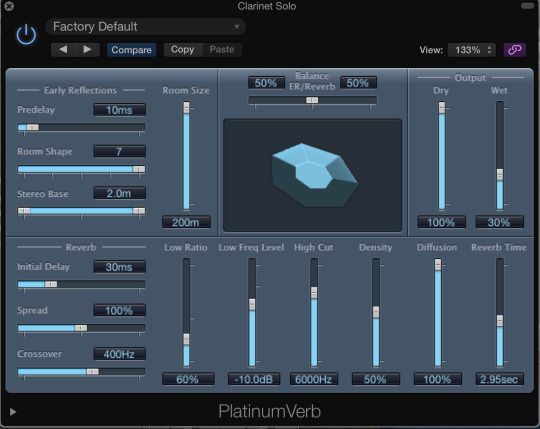The image size is (540, 429).
Task: Load the previous preset with left arrow
Action: [63, 50]
